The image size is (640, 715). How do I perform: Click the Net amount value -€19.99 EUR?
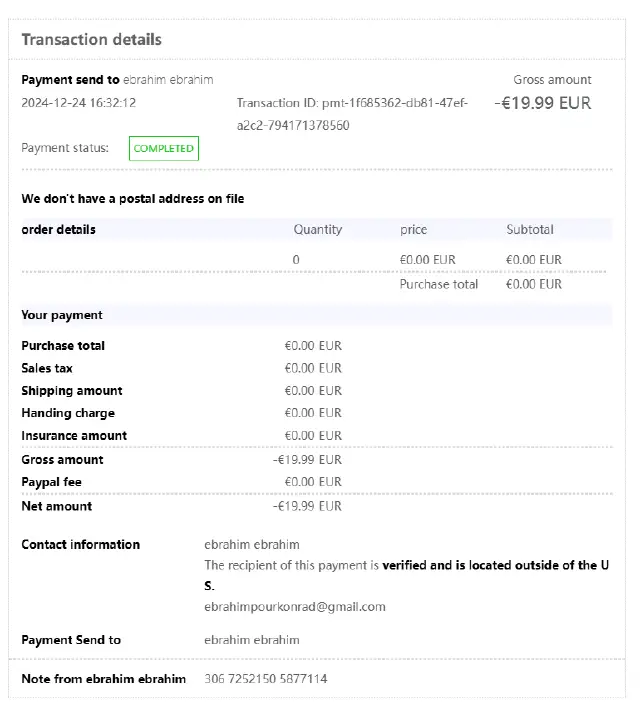click(307, 507)
